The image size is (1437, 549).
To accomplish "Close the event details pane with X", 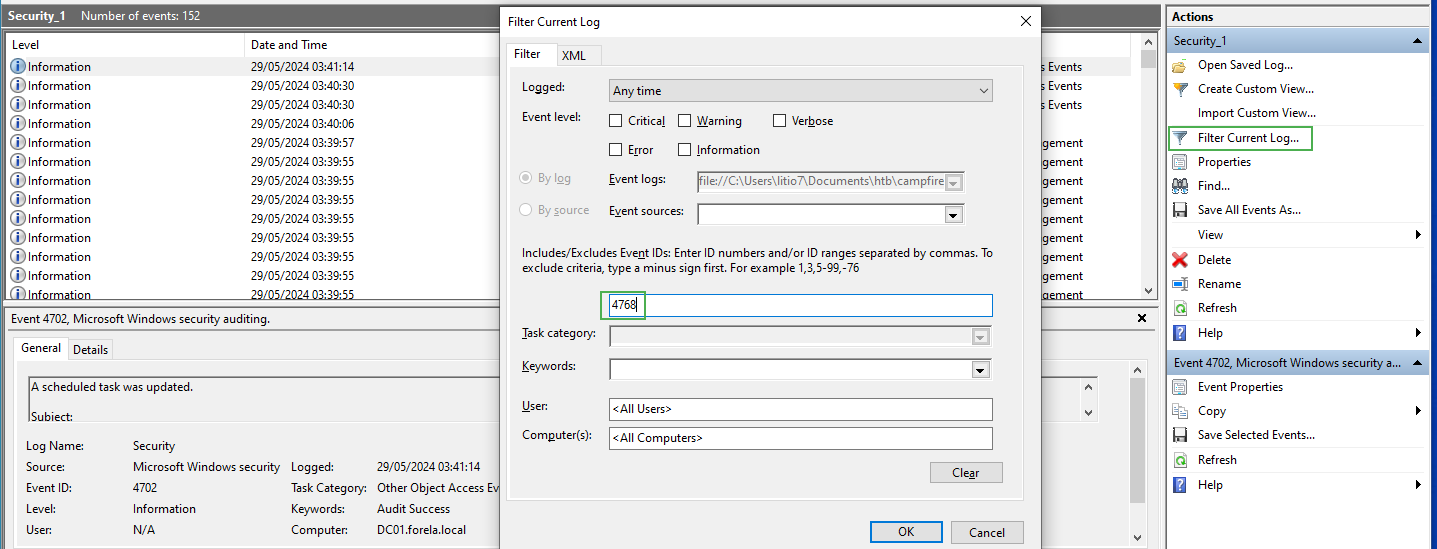I will (x=1142, y=318).
